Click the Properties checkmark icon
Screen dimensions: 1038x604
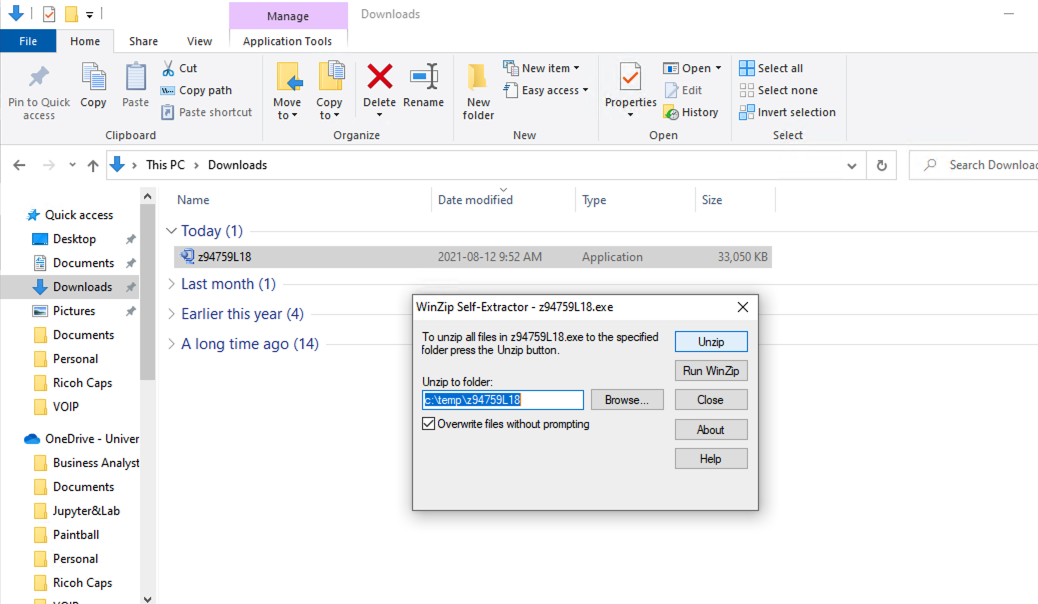click(x=630, y=77)
